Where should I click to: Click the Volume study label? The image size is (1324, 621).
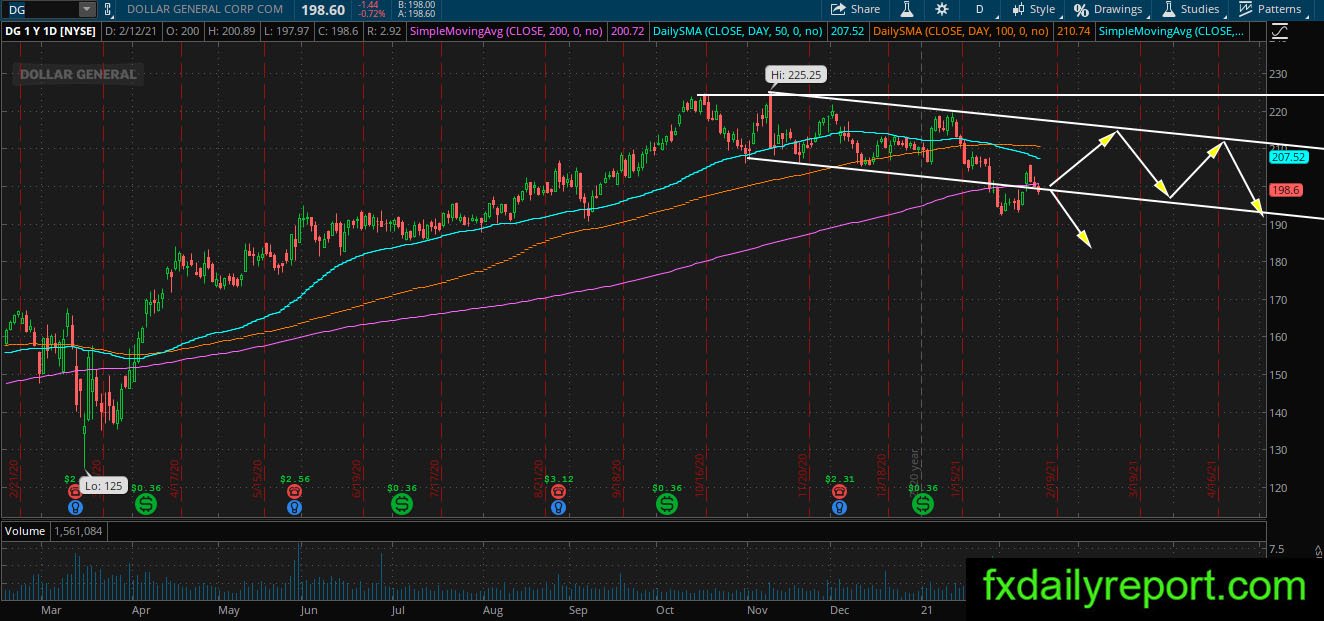(x=26, y=531)
